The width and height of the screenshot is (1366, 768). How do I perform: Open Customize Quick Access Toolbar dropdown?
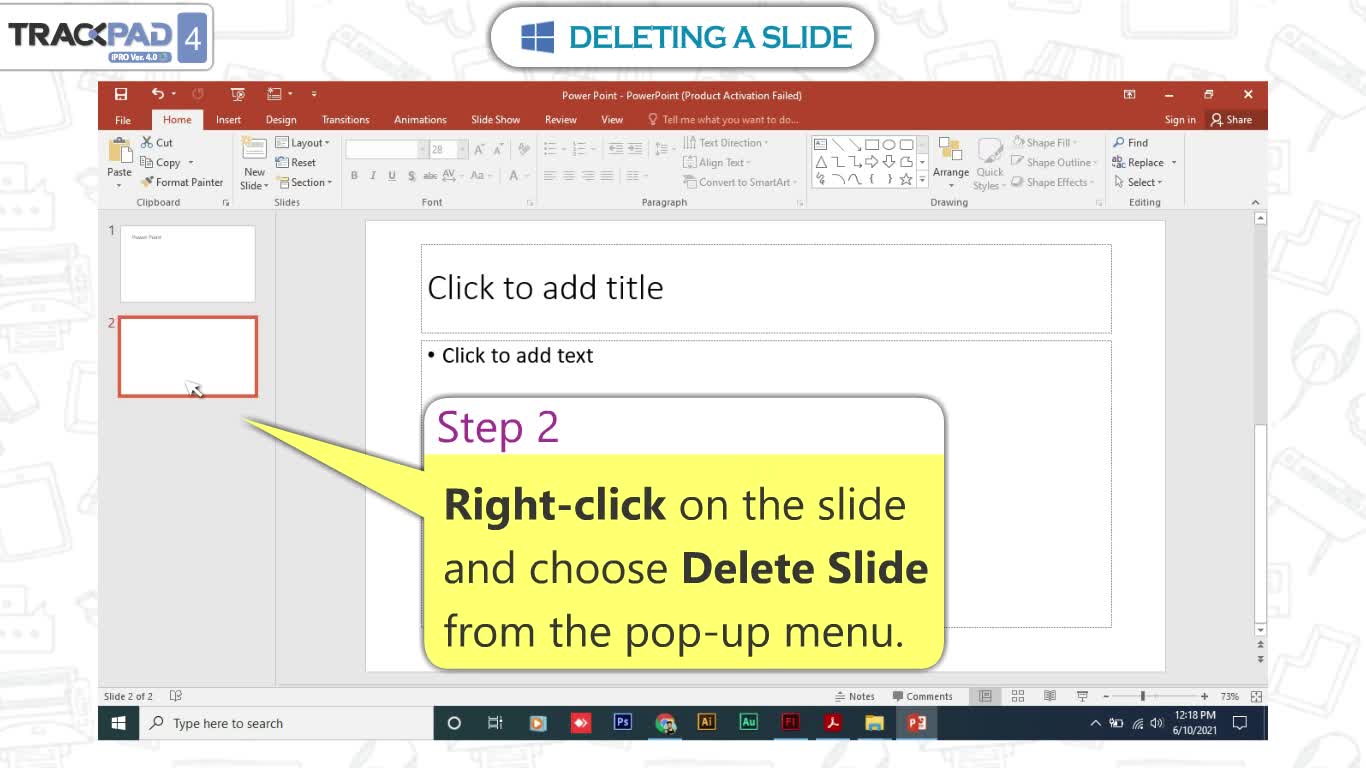click(x=313, y=94)
